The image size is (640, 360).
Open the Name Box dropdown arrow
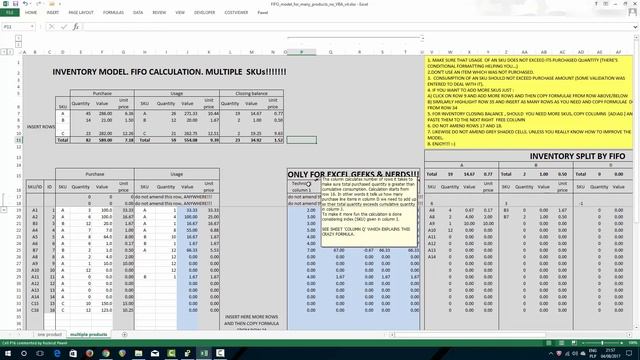[32, 27]
